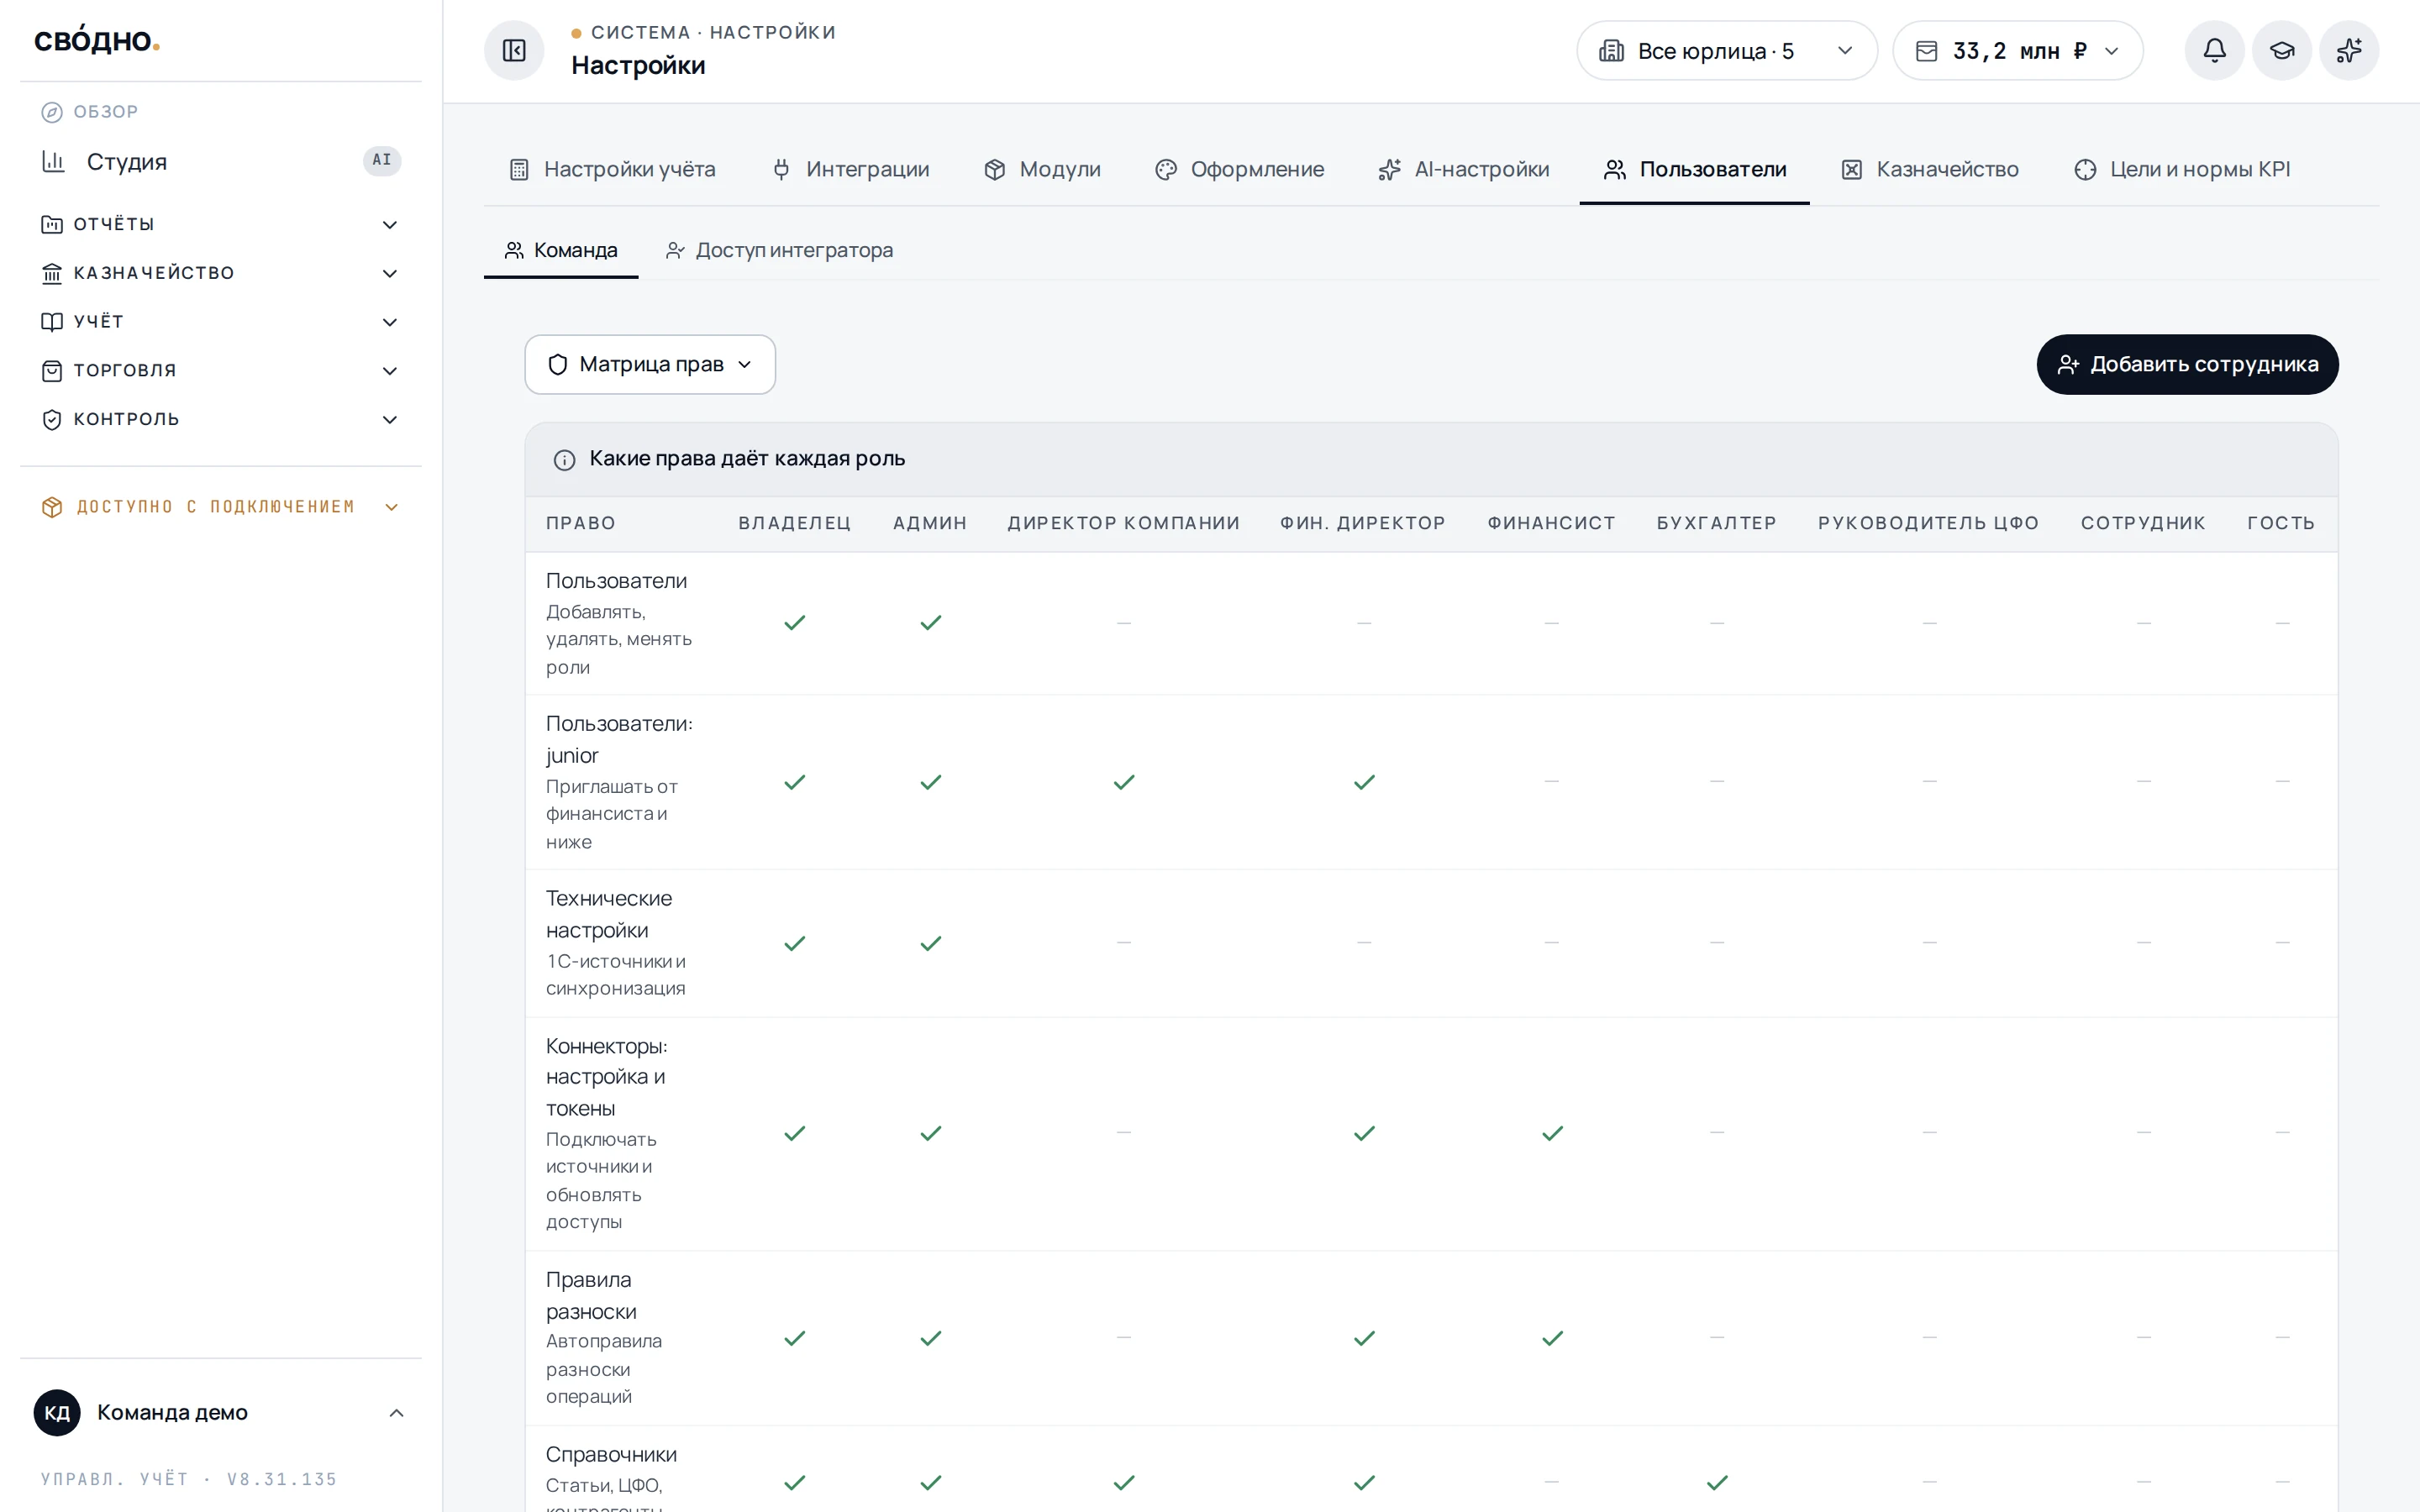Screen dimensions: 2420x1512
Task: Switch to Настройки учёта tab
Action: (x=612, y=169)
